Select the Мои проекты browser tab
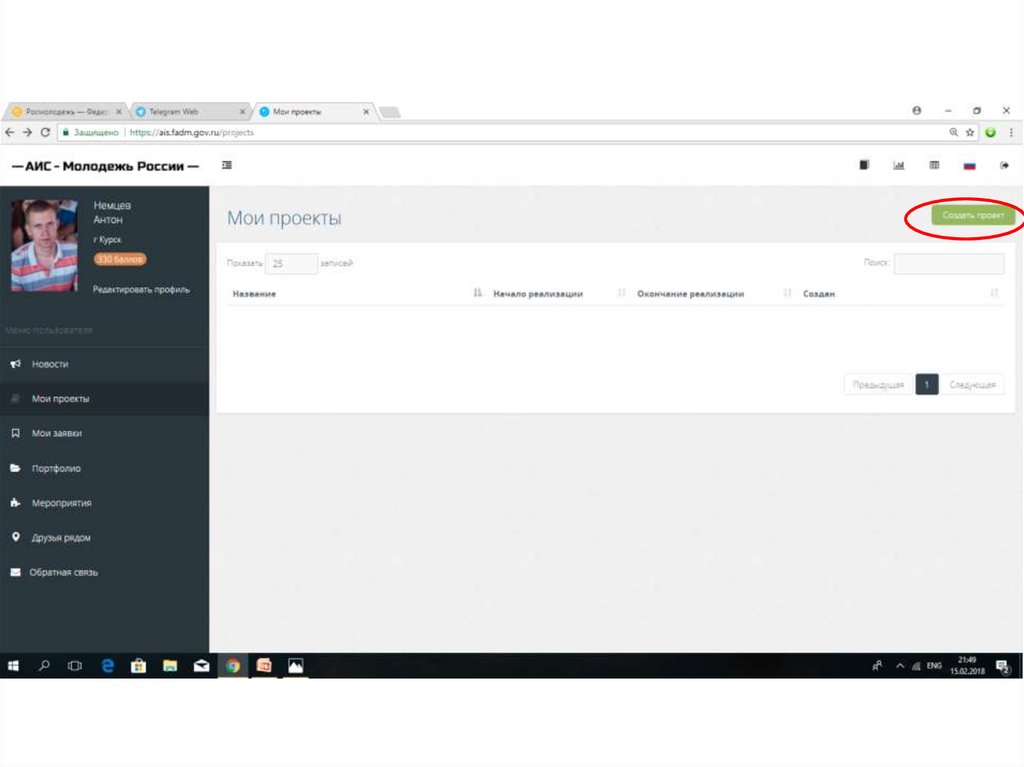This screenshot has height=767, width=1024. click(x=312, y=112)
